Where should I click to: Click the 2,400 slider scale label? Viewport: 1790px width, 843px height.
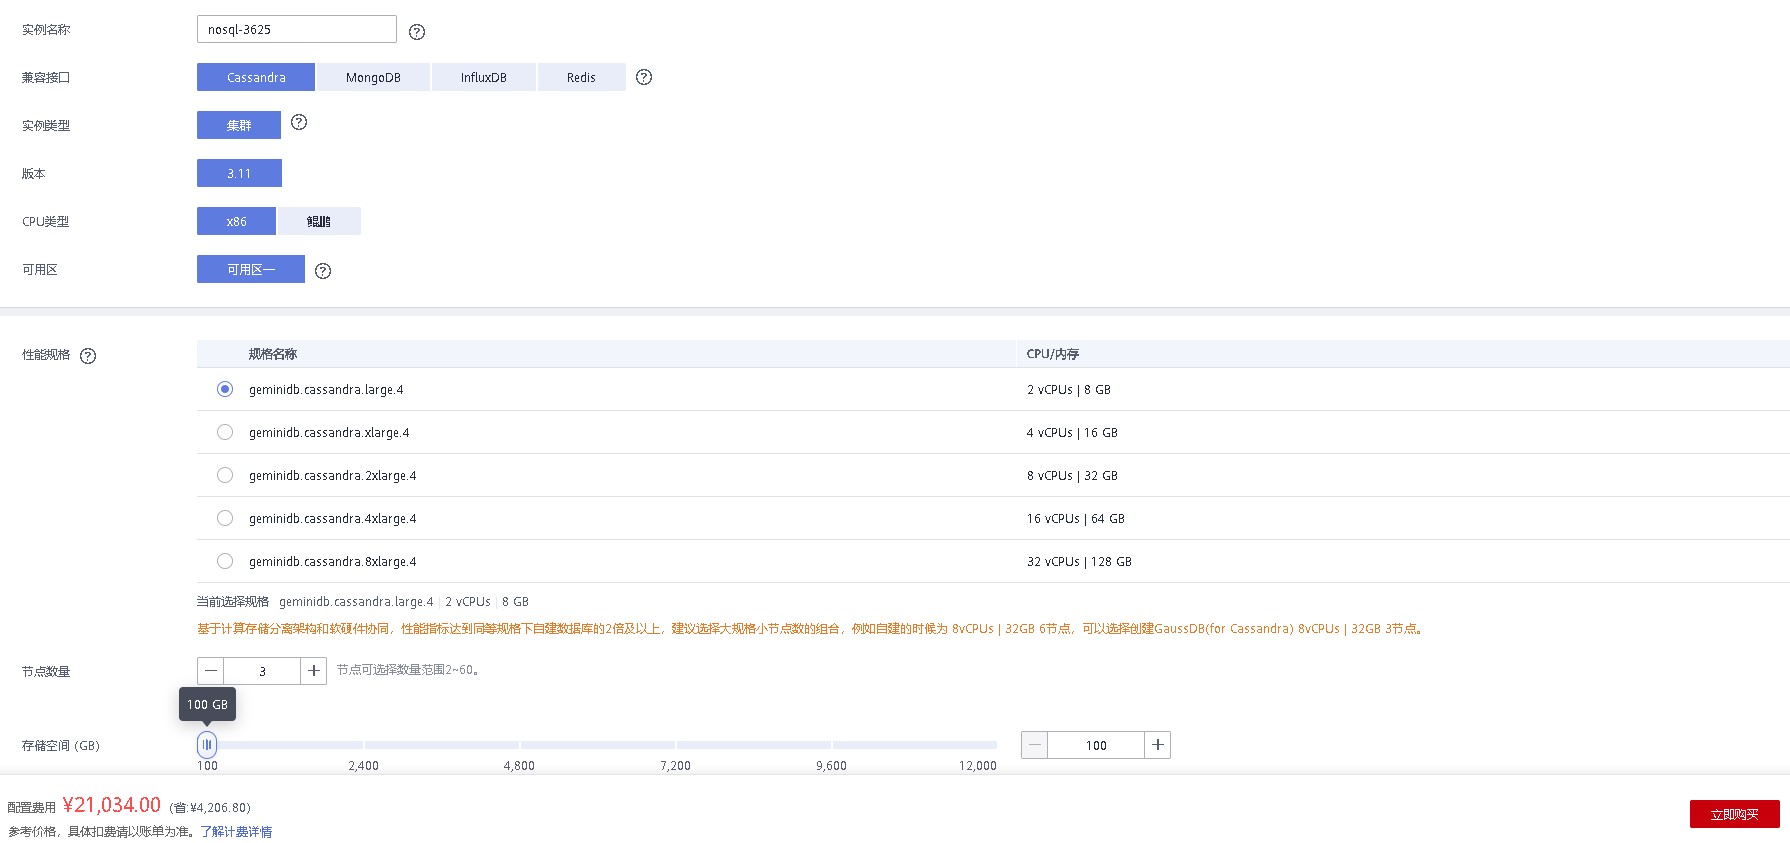363,766
